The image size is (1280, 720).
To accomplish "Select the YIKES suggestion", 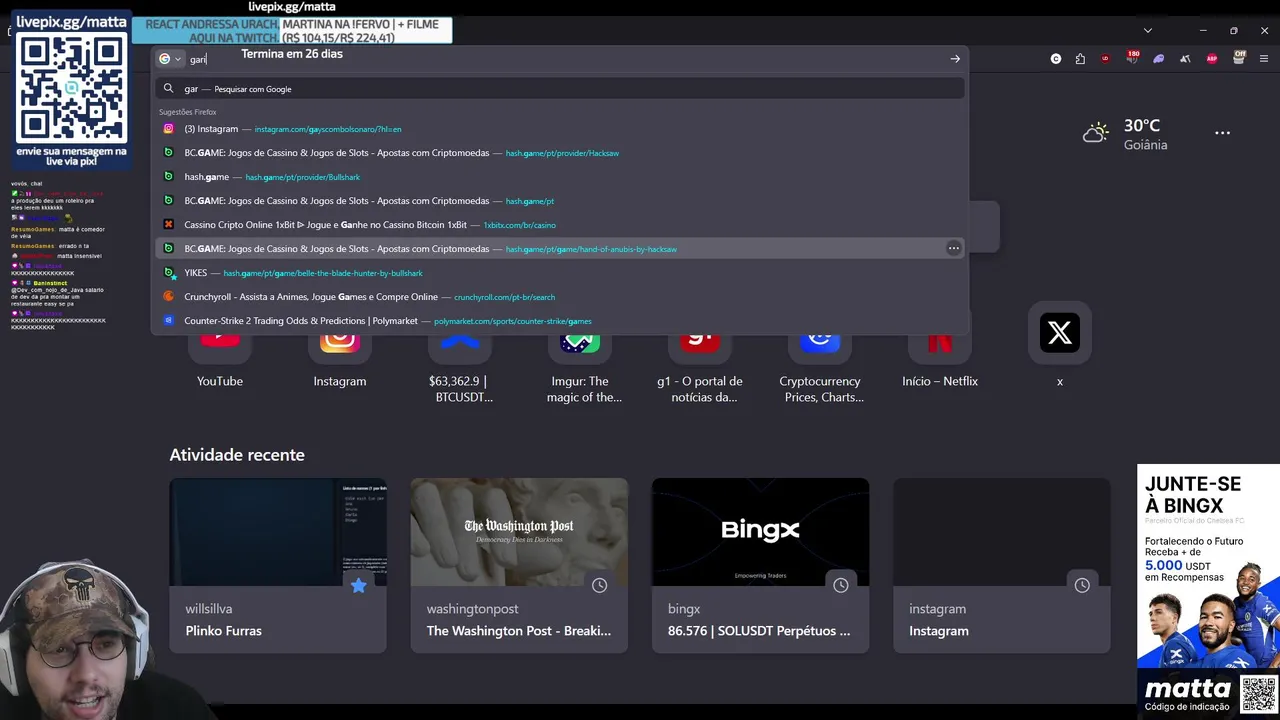I will point(560,273).
